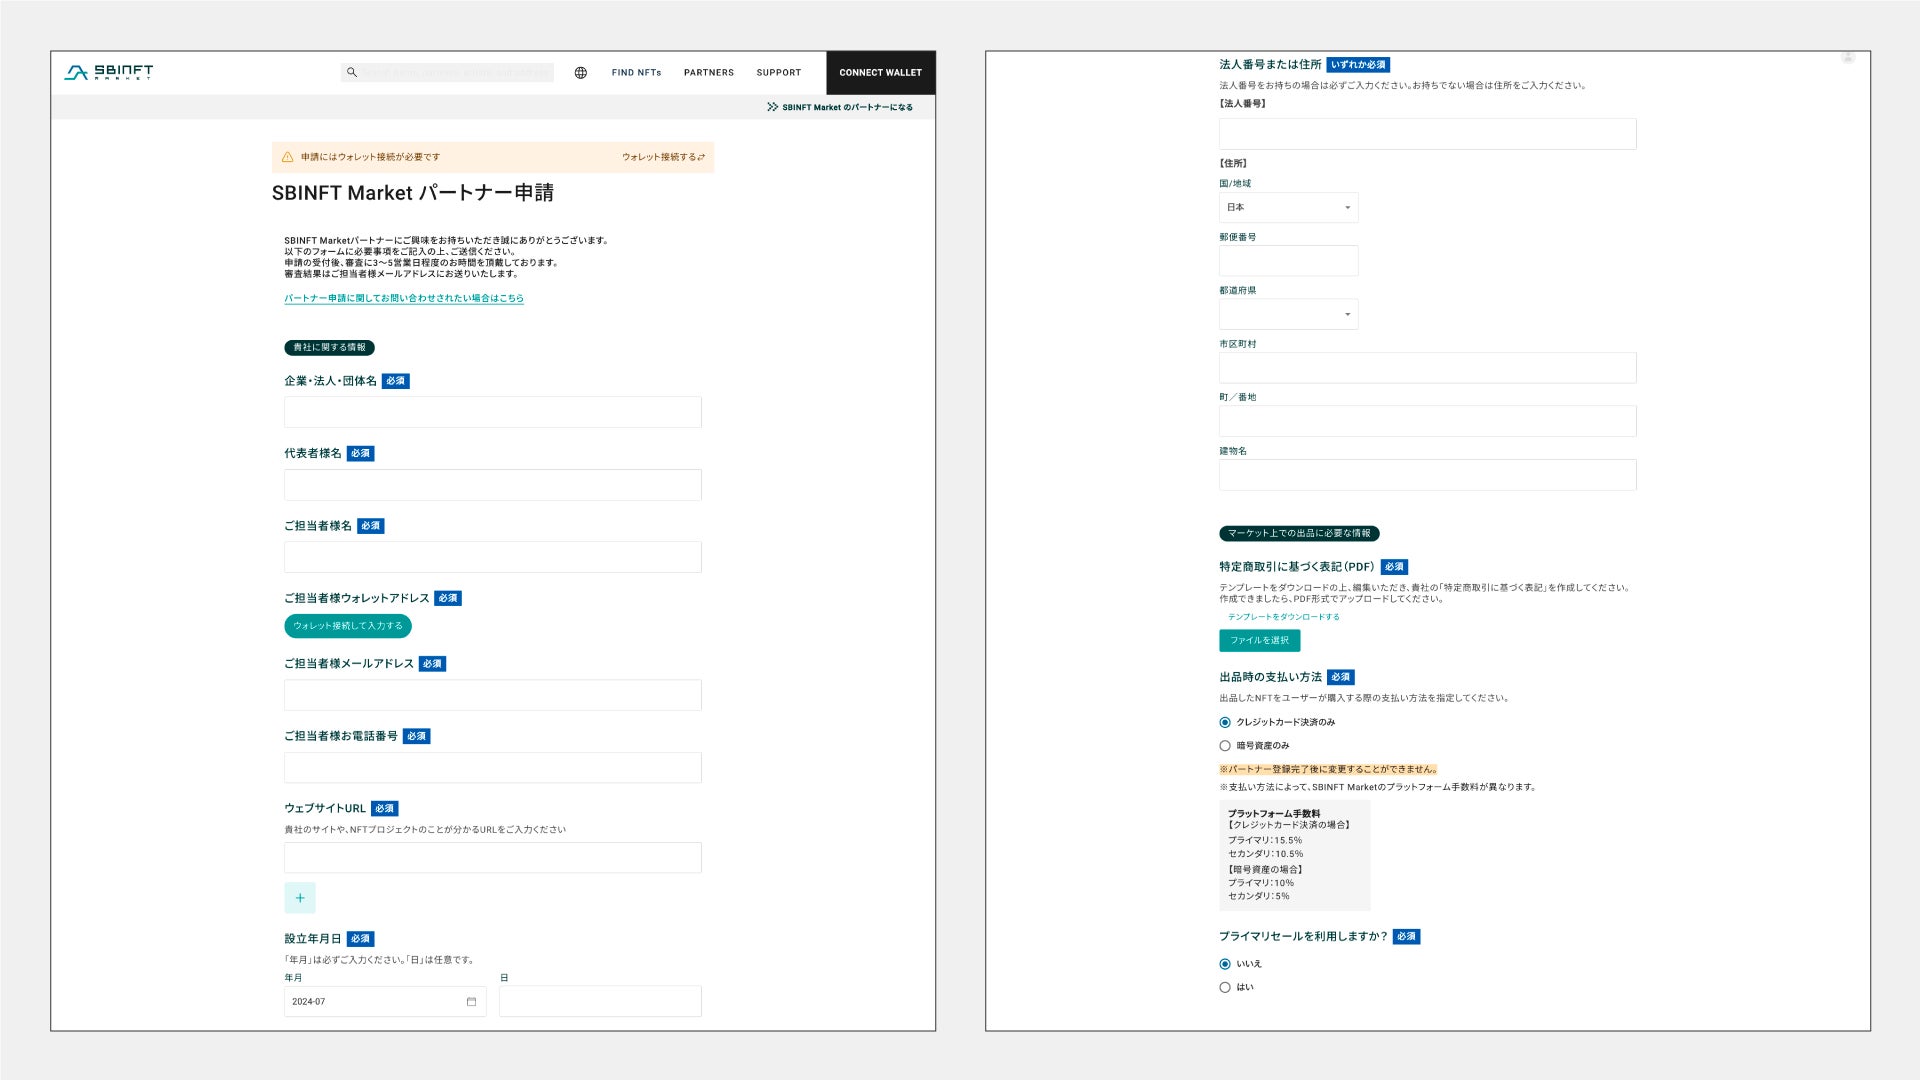Open the prefecture dropdown
Screen dimensions: 1920x1080
pyautogui.click(x=1288, y=314)
